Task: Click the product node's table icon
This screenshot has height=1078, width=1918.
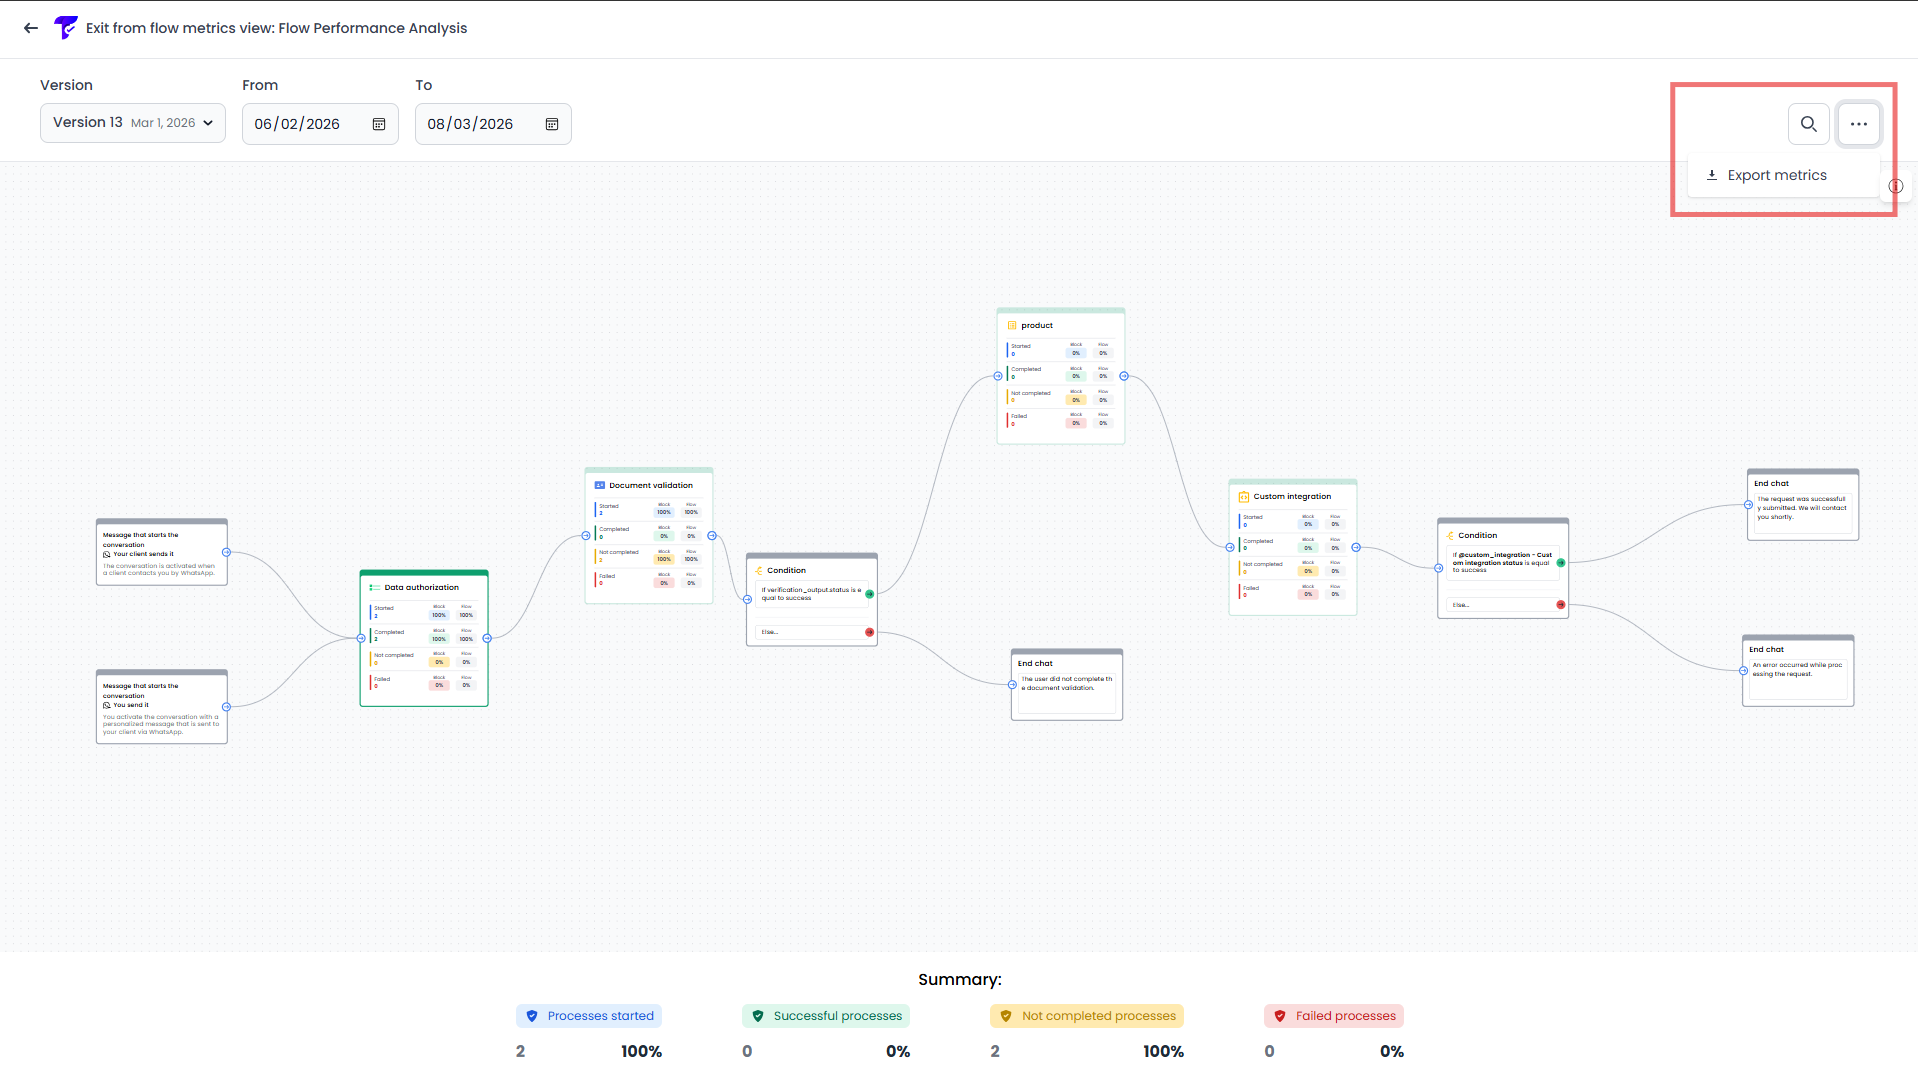Action: 1013,325
